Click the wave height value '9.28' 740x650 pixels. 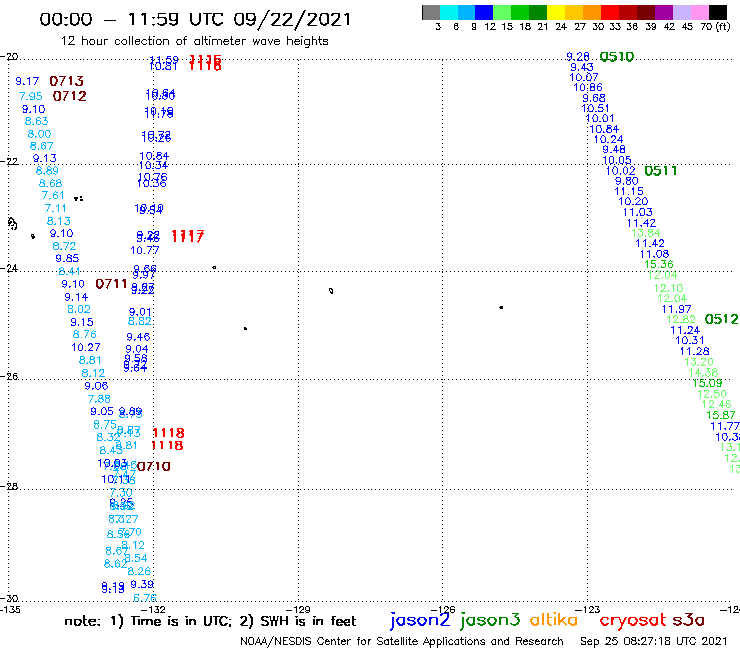[578, 57]
